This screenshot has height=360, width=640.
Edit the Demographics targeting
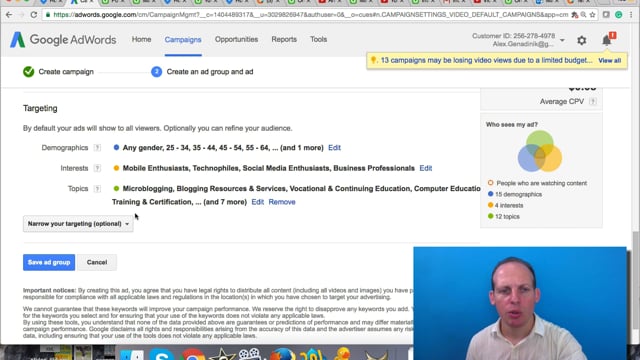(334, 148)
